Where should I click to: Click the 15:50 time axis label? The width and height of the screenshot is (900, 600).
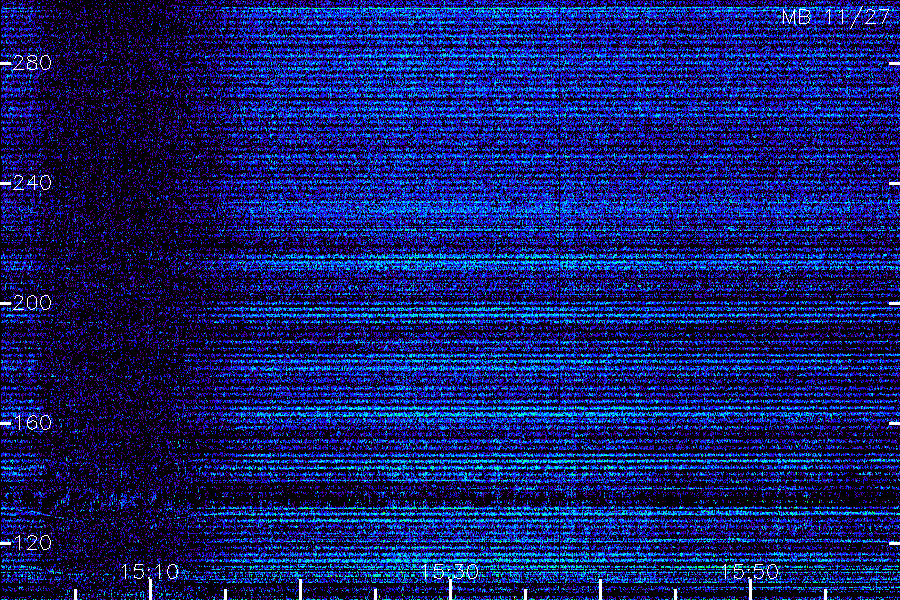750,571
